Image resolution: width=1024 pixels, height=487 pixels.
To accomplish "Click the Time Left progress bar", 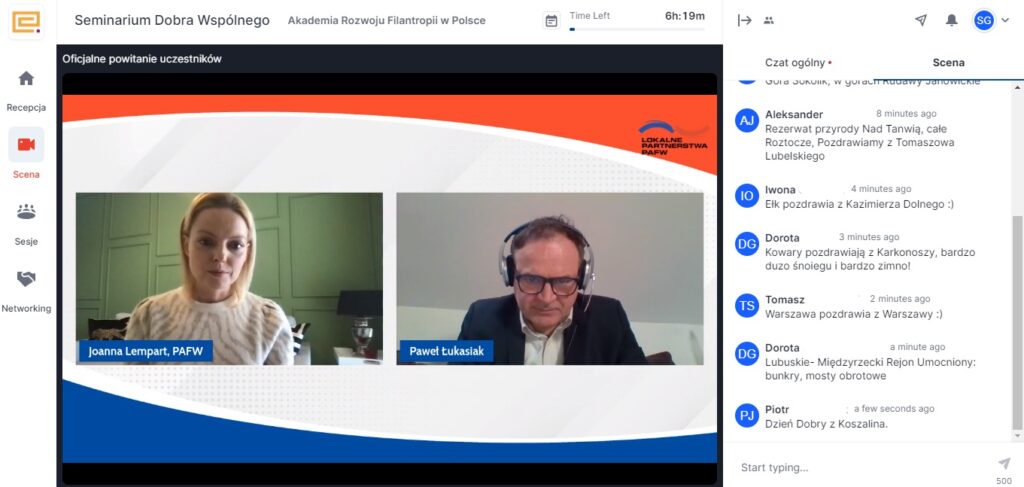I will [637, 29].
